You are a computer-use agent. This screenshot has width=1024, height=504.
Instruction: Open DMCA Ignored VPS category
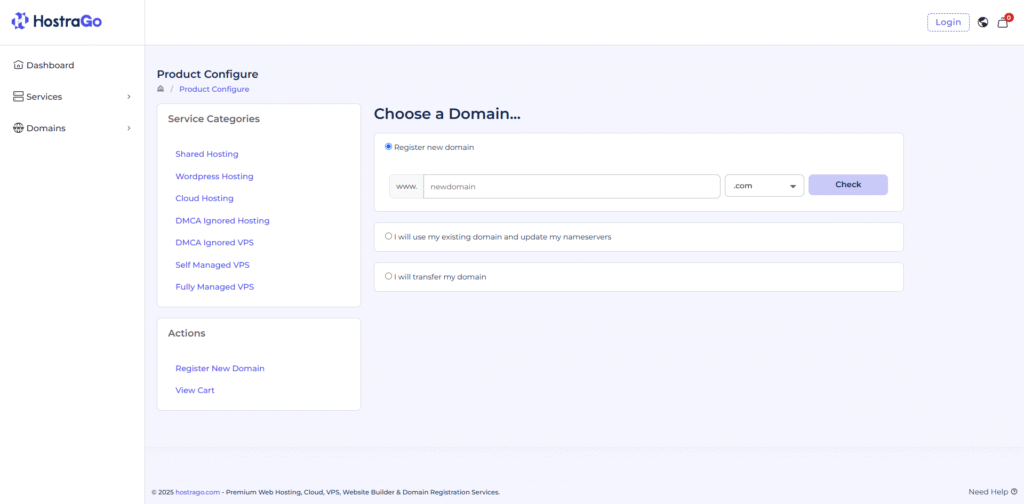point(215,242)
